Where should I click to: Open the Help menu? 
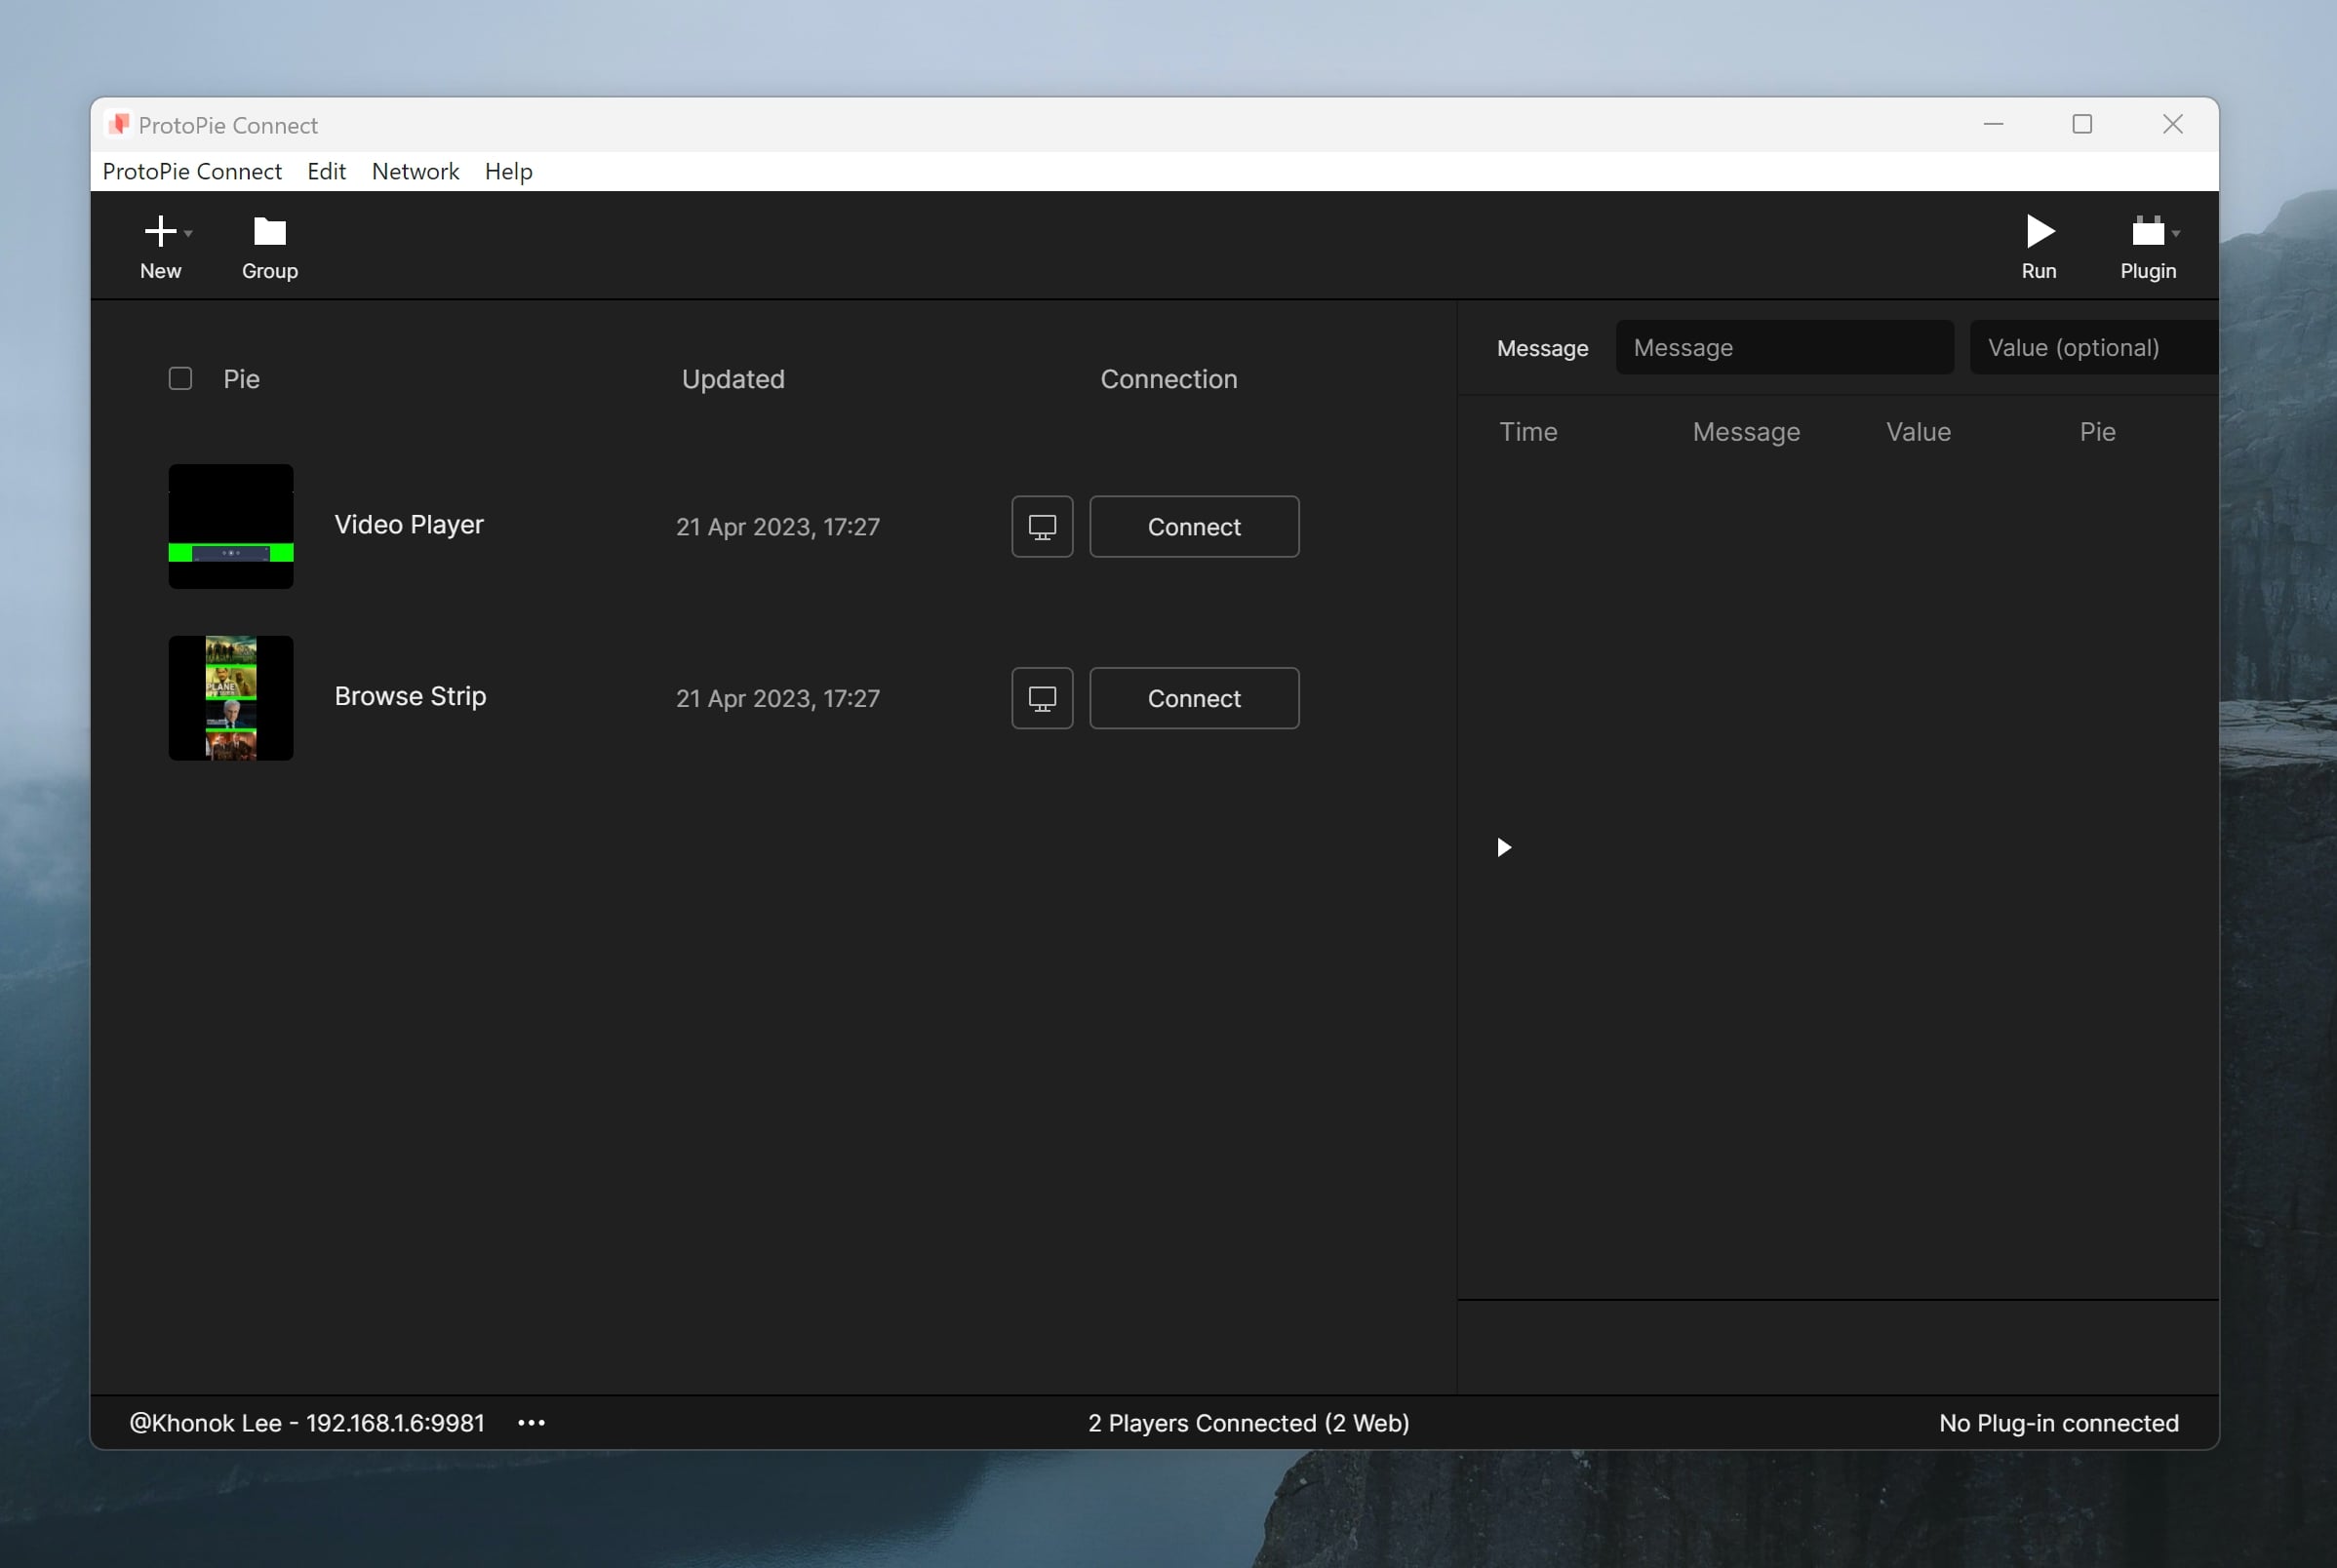click(508, 171)
